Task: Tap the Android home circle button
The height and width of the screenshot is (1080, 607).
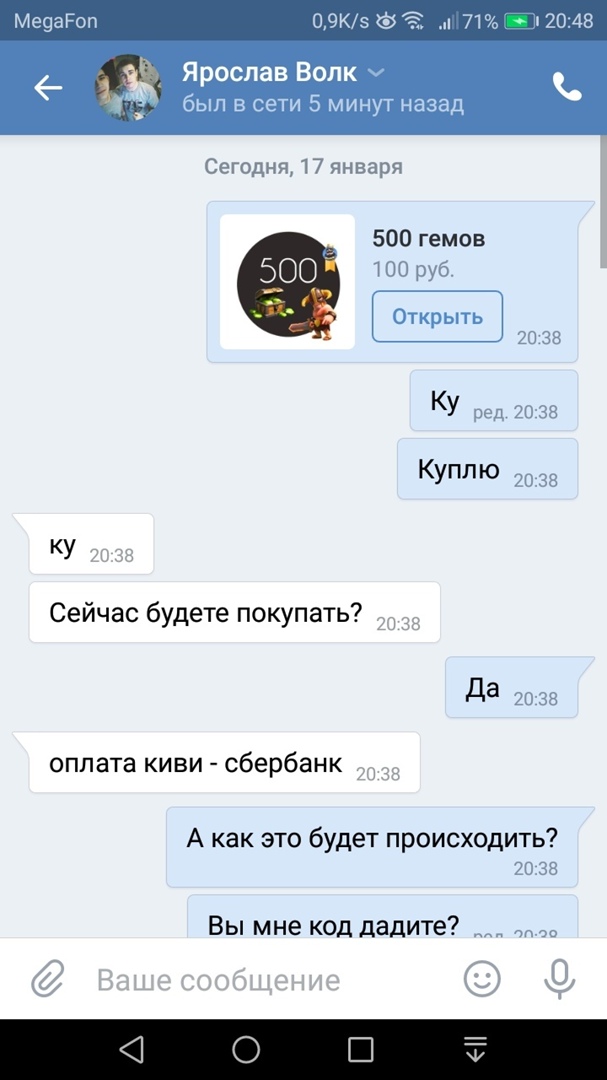Action: click(246, 1050)
